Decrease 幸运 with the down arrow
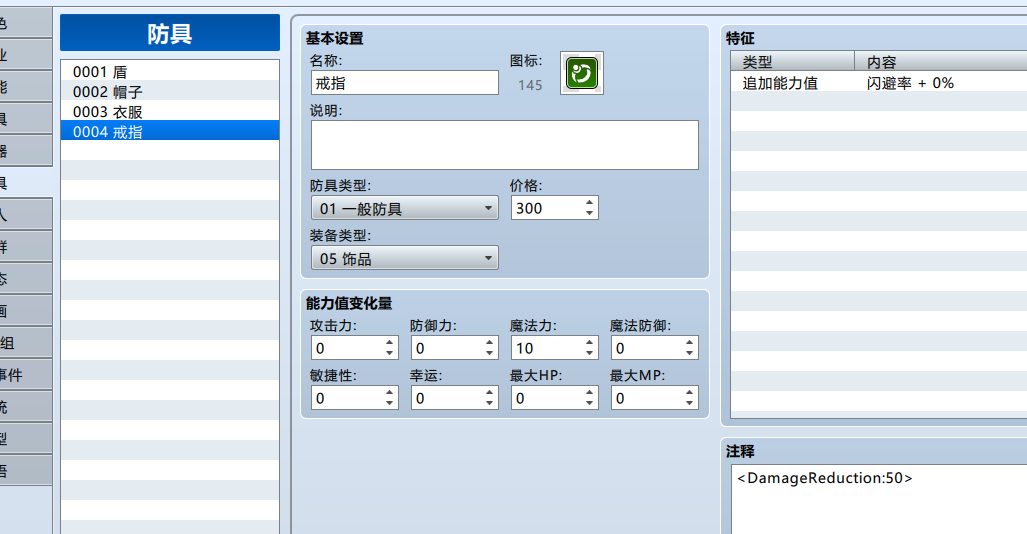The height and width of the screenshot is (534, 1027). 489,403
